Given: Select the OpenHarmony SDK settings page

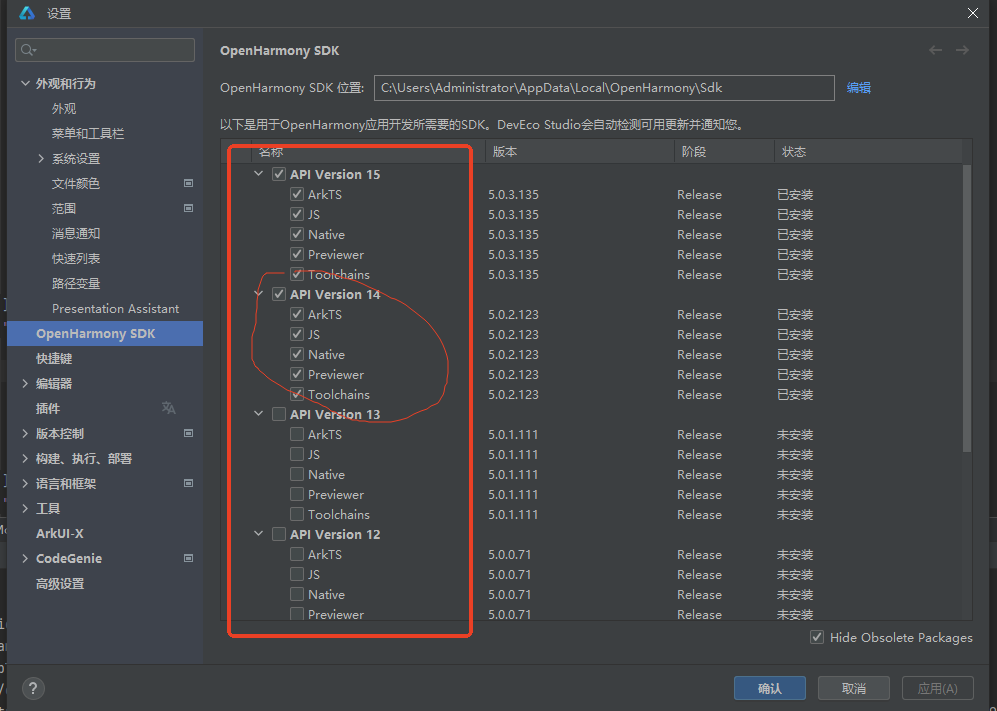Looking at the screenshot, I should pyautogui.click(x=105, y=333).
